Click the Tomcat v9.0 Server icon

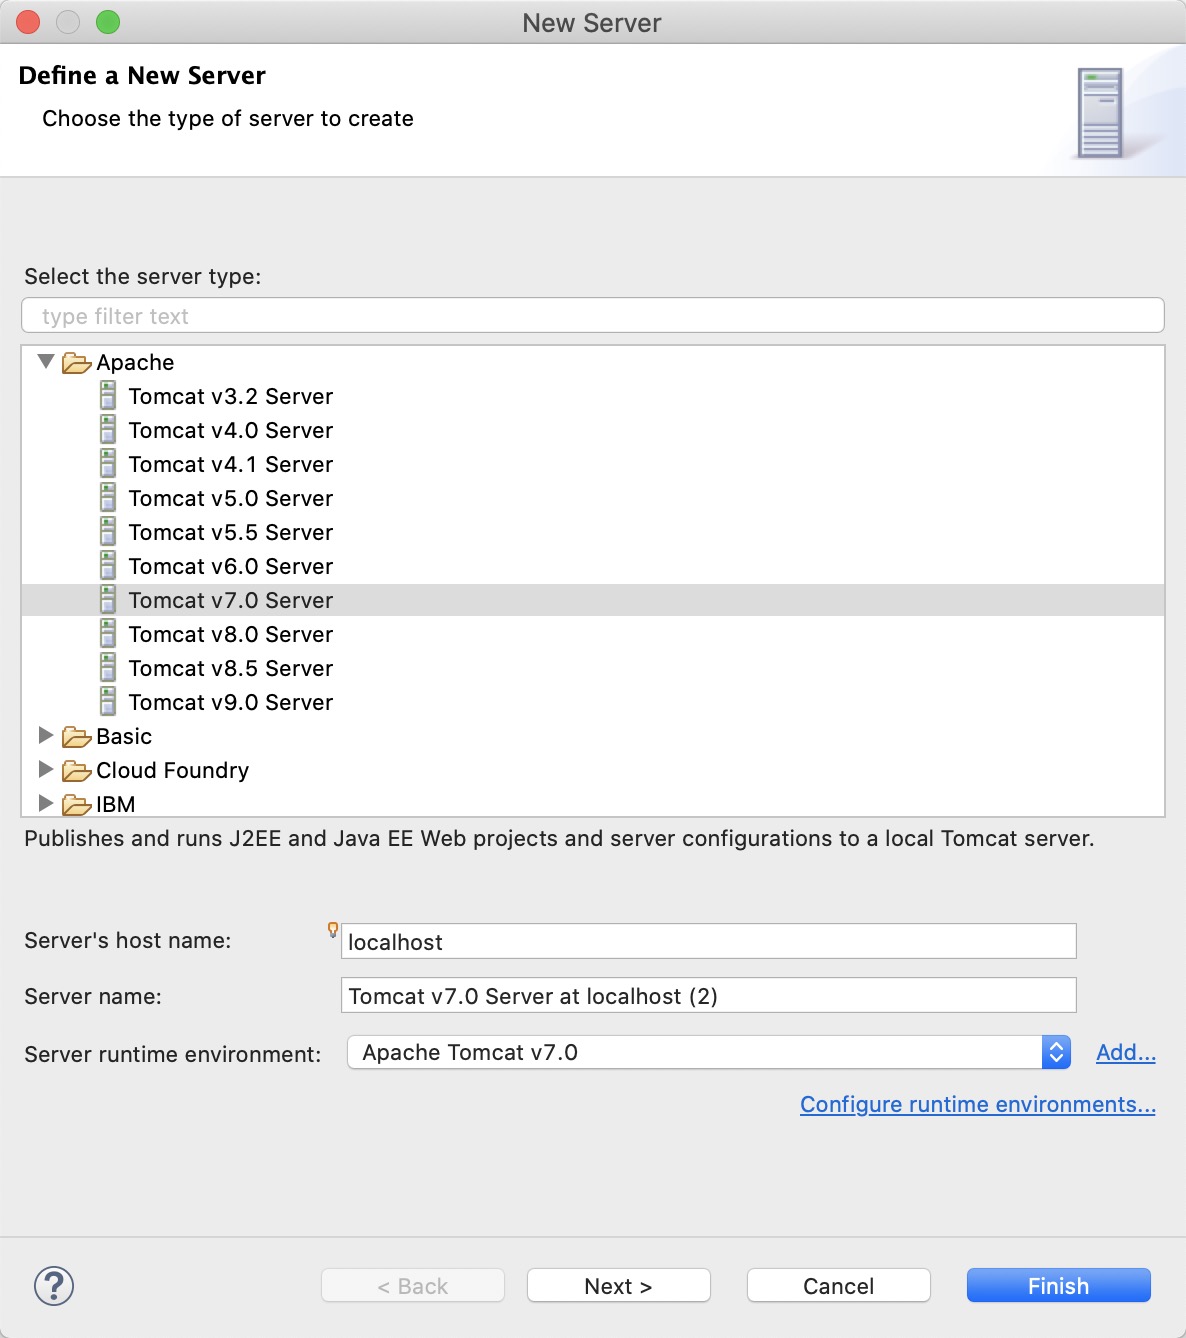[108, 702]
